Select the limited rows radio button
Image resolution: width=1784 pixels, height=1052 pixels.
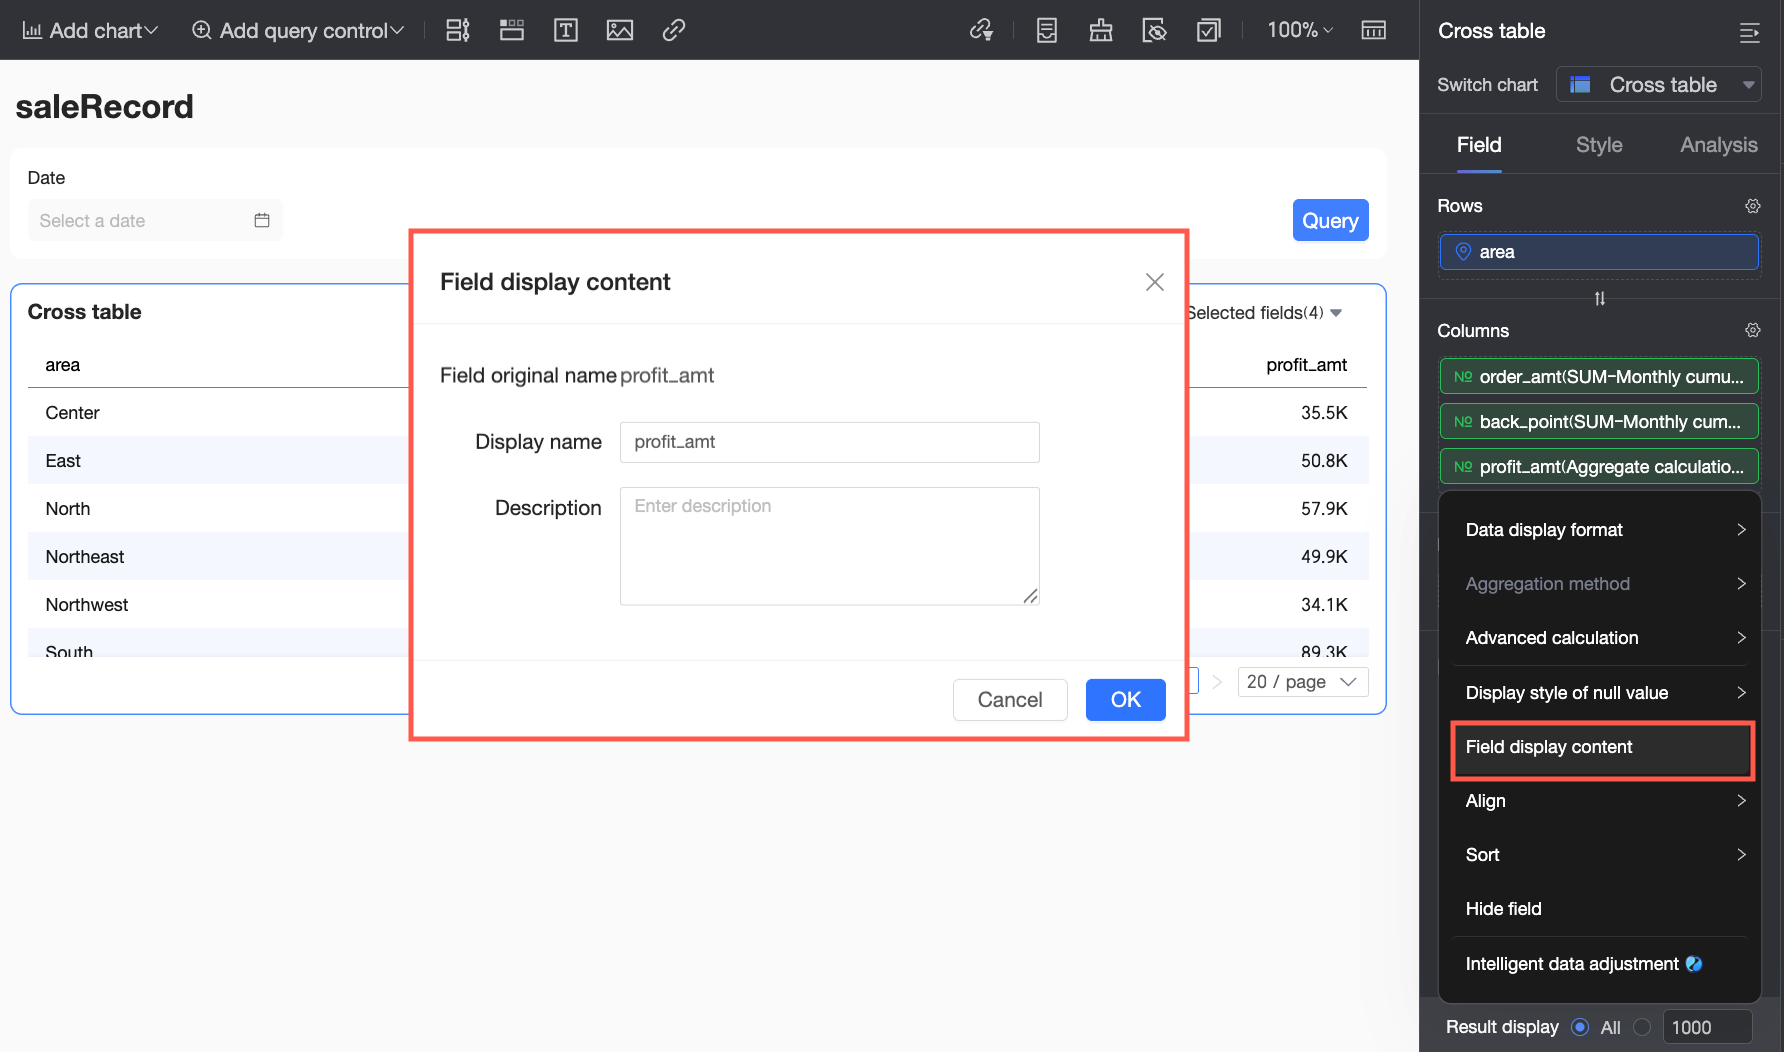click(1641, 1027)
